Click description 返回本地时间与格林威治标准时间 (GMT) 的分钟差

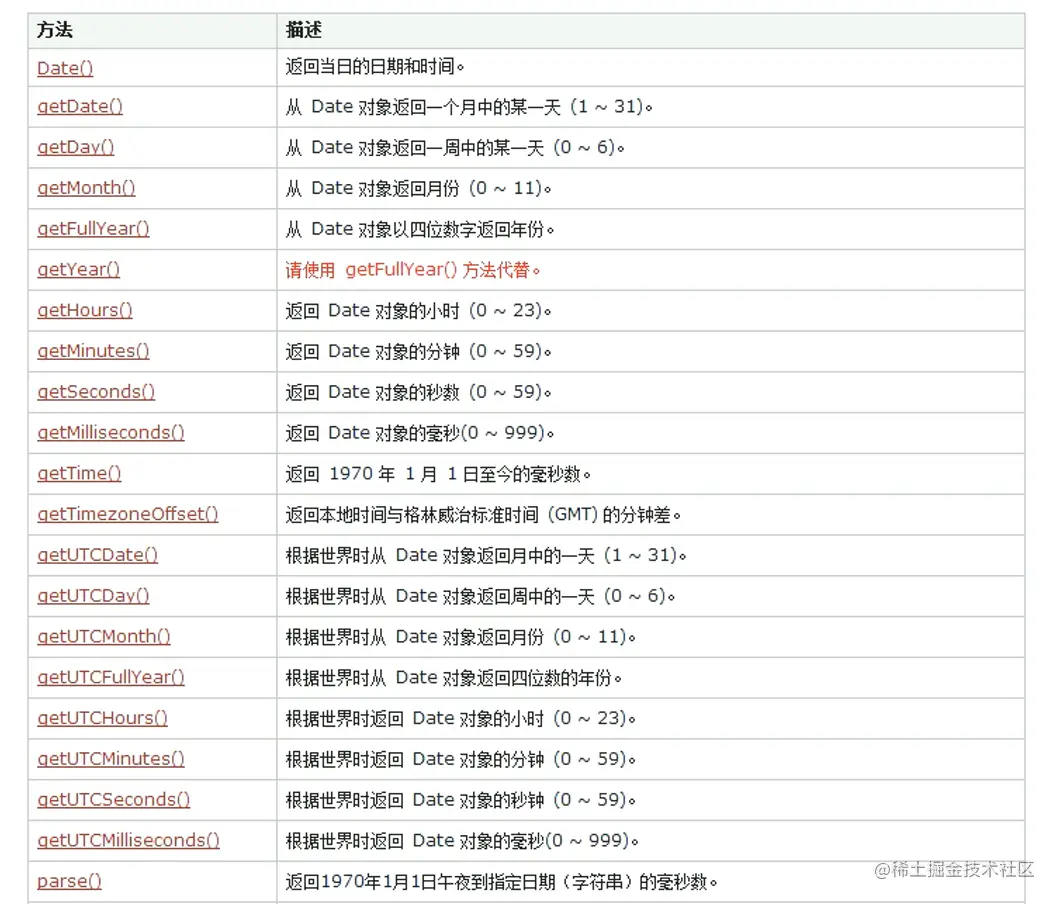click(483, 515)
